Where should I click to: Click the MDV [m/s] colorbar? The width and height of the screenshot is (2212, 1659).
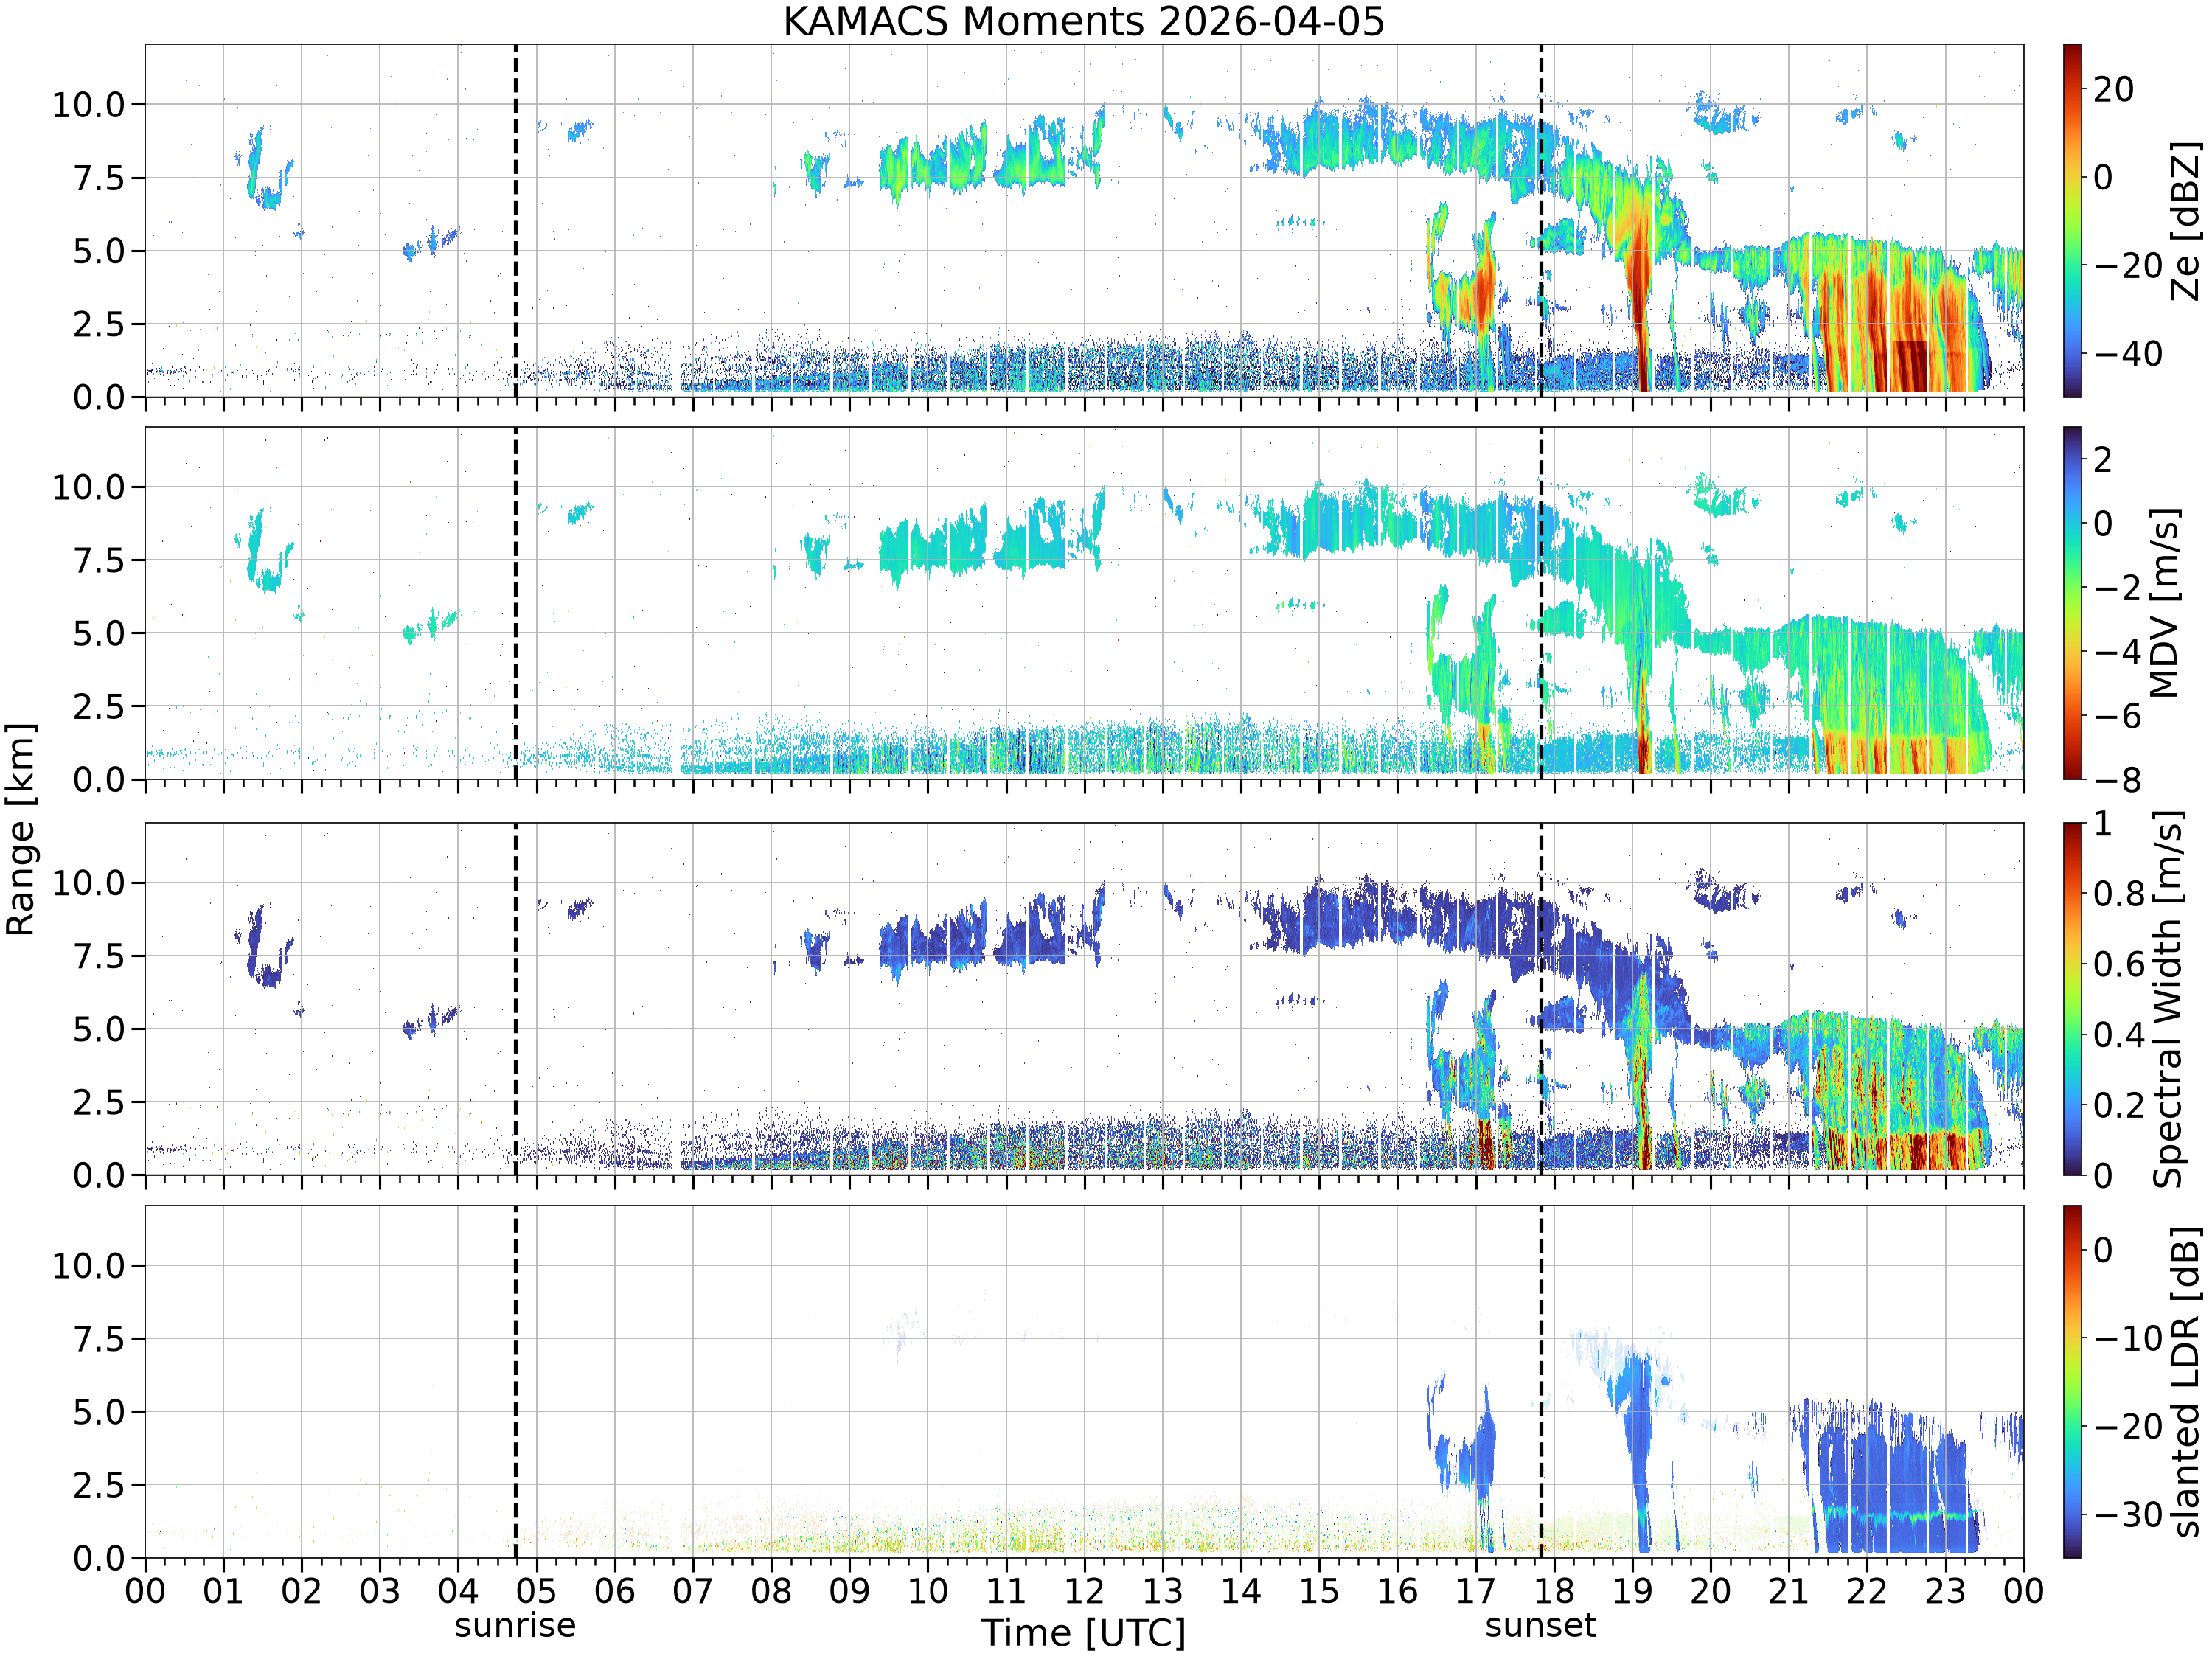2072,603
